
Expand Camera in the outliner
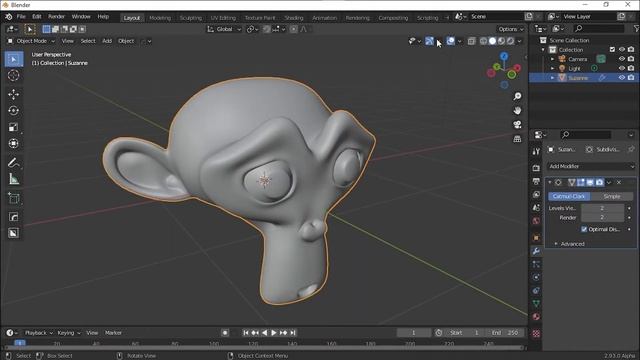point(552,59)
